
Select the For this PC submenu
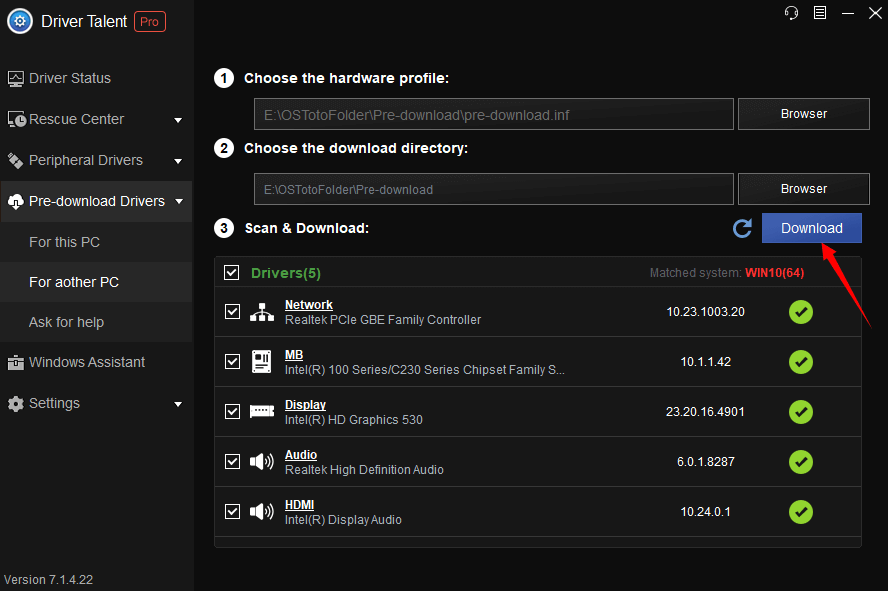click(96, 242)
